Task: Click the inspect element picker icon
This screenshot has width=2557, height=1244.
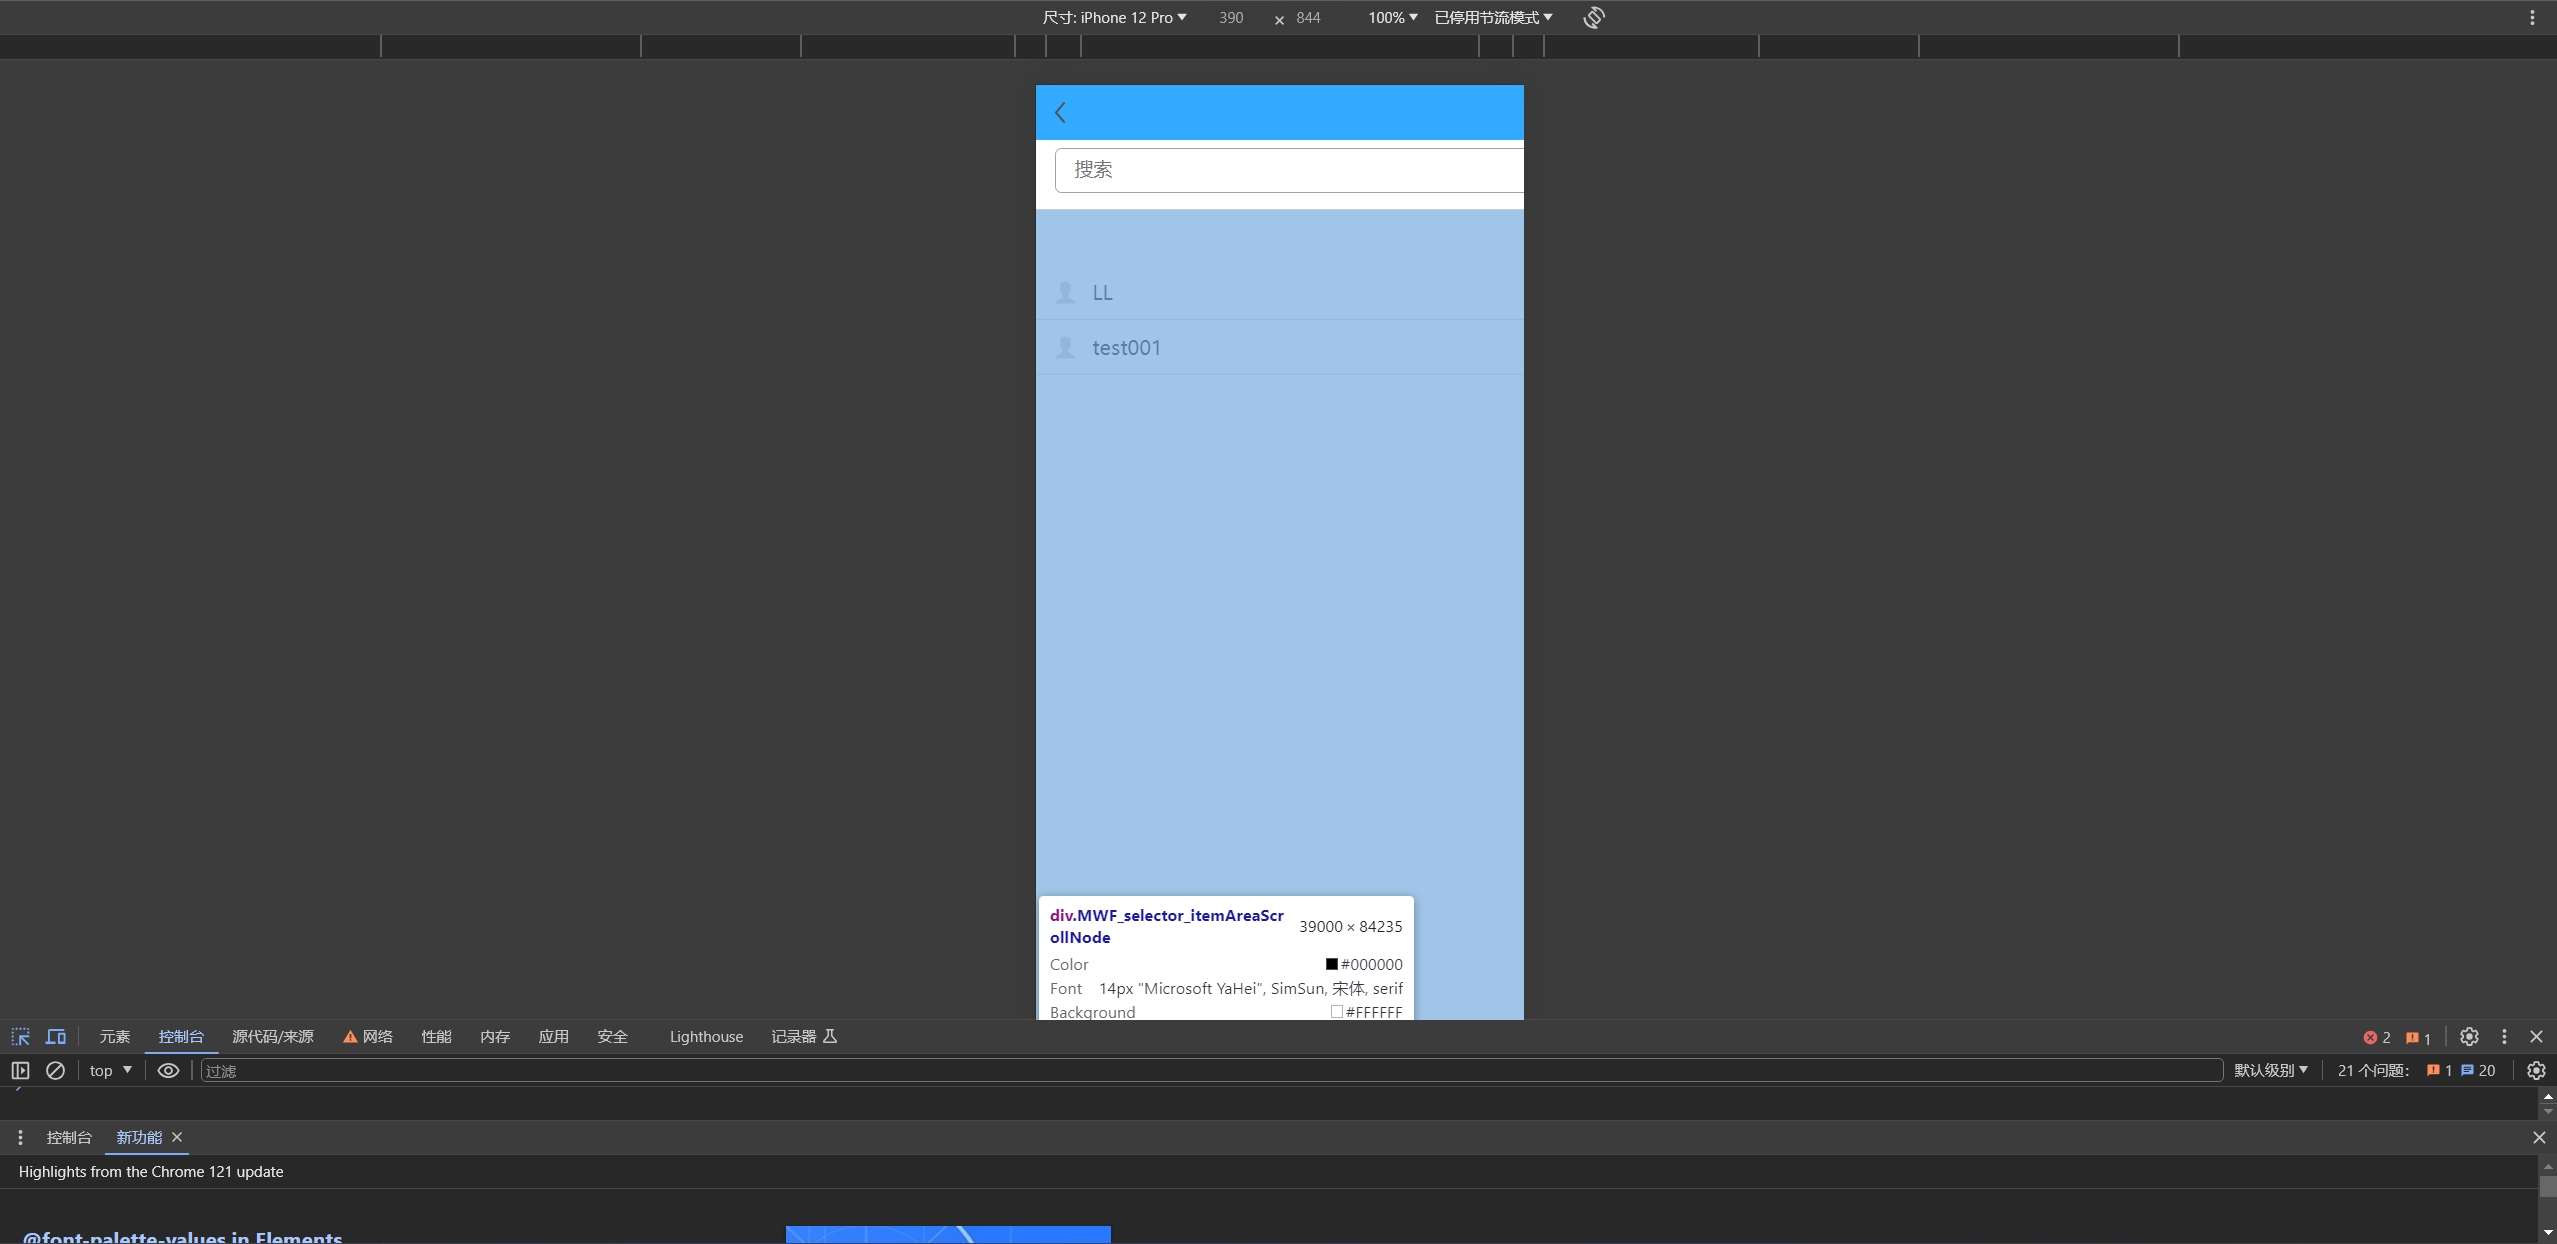Action: tap(20, 1037)
